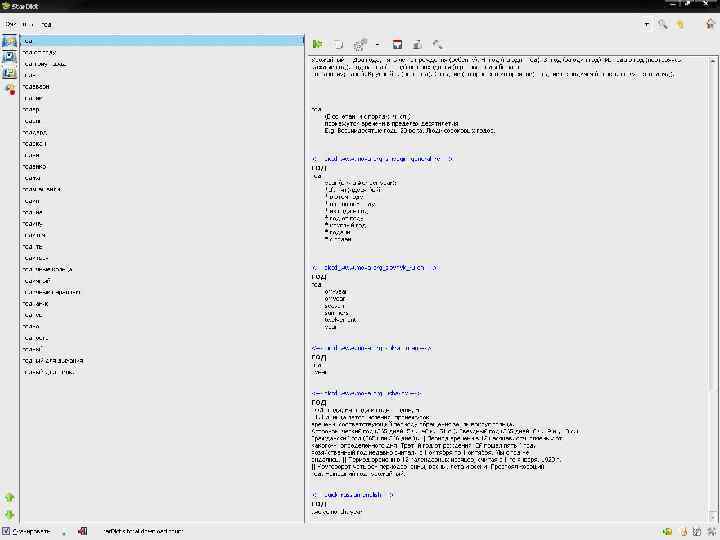720x540 pixels.
Task: Click the magnifier search icon beside the input field
Action: (x=663, y=24)
